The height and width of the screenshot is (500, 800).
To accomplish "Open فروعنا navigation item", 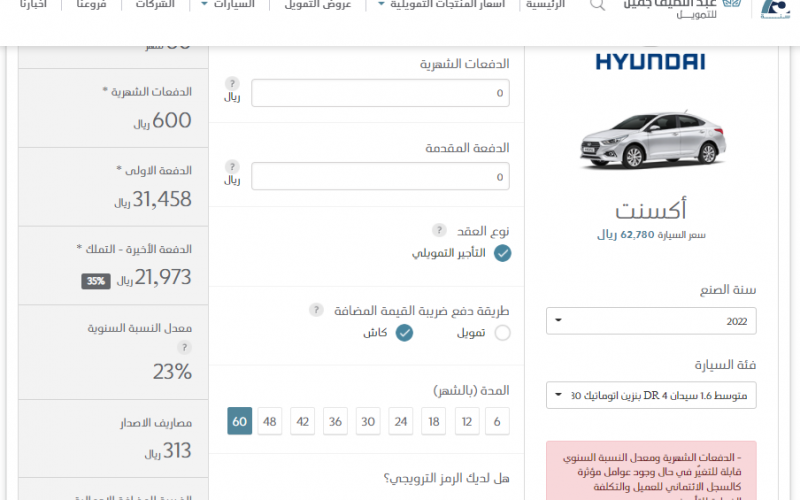I will [91, 4].
